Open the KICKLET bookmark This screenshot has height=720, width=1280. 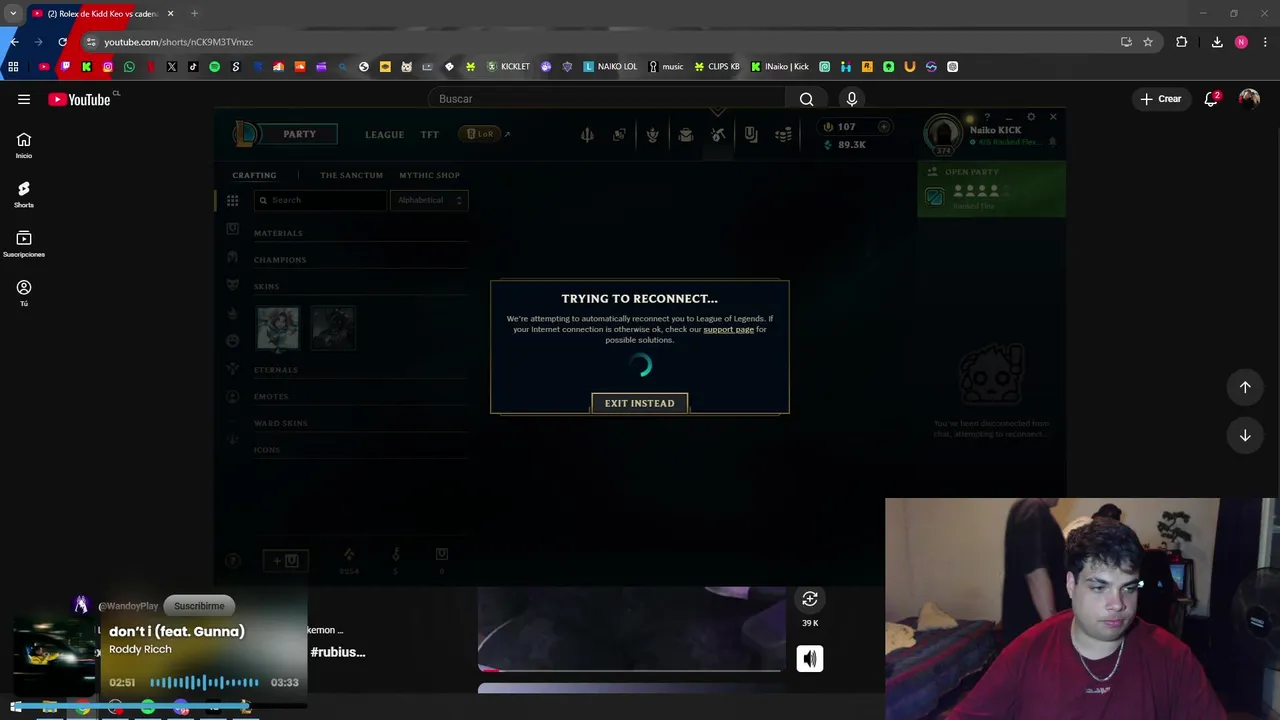click(509, 67)
